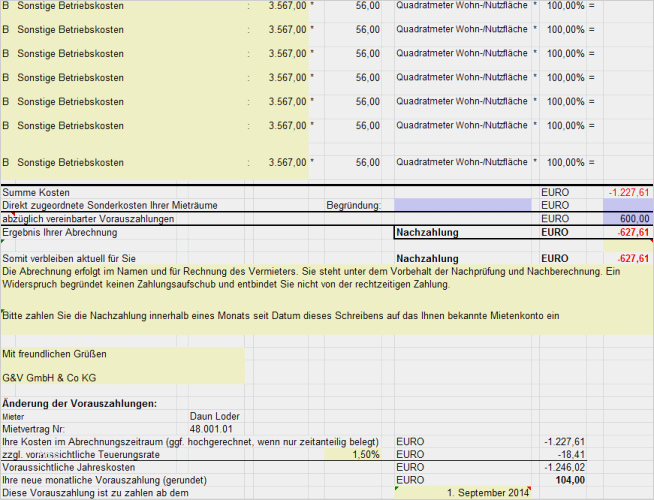The height and width of the screenshot is (500, 654).
Task: Click the 1. September 2014 date cell
Action: 463,492
